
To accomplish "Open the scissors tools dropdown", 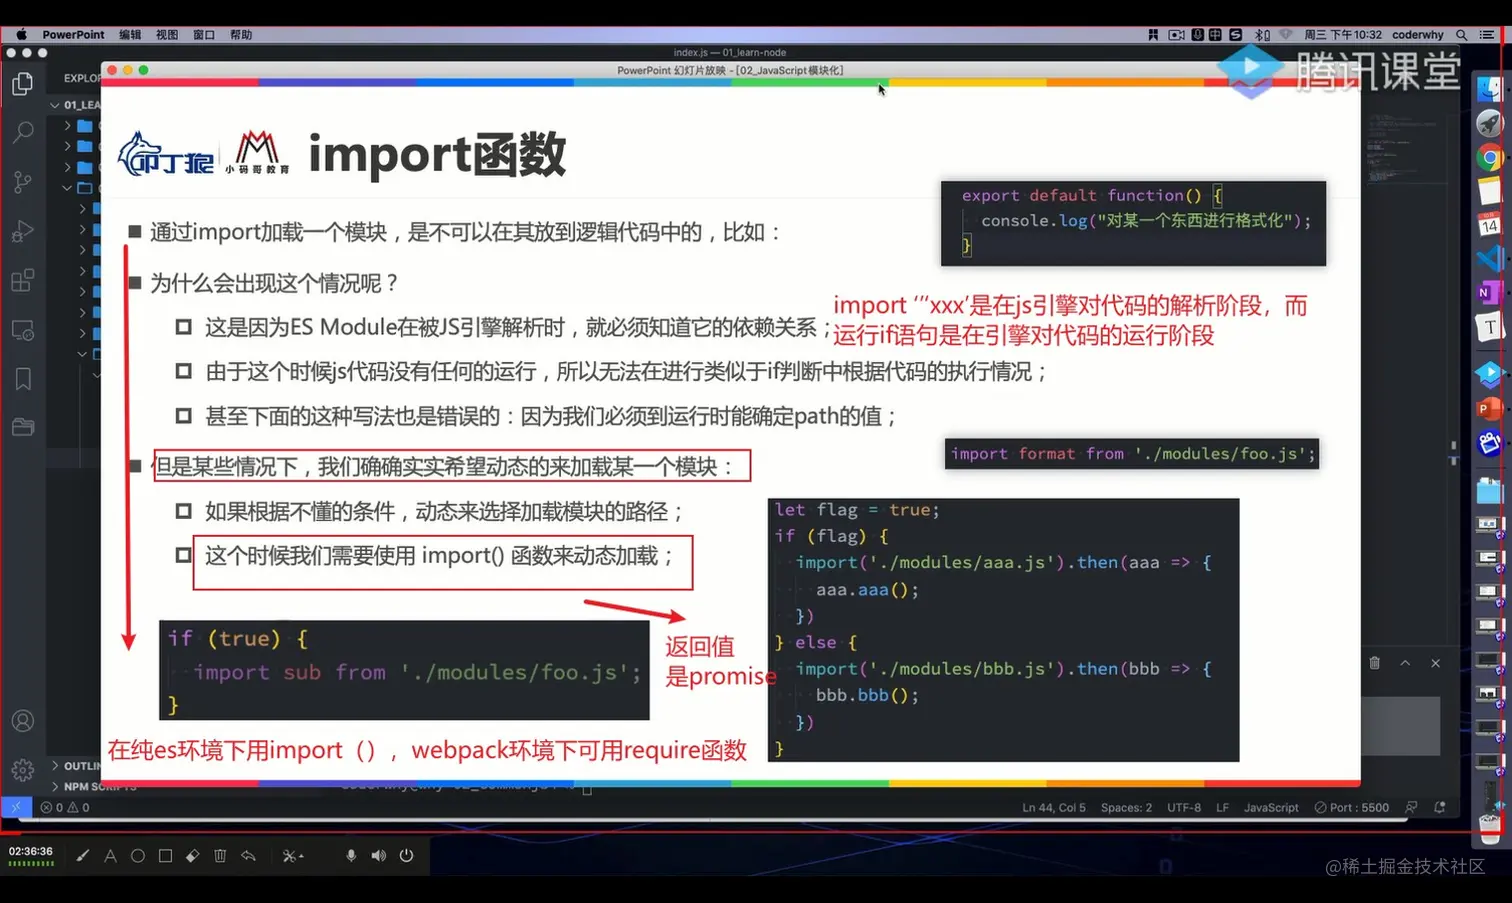I will (x=293, y=856).
